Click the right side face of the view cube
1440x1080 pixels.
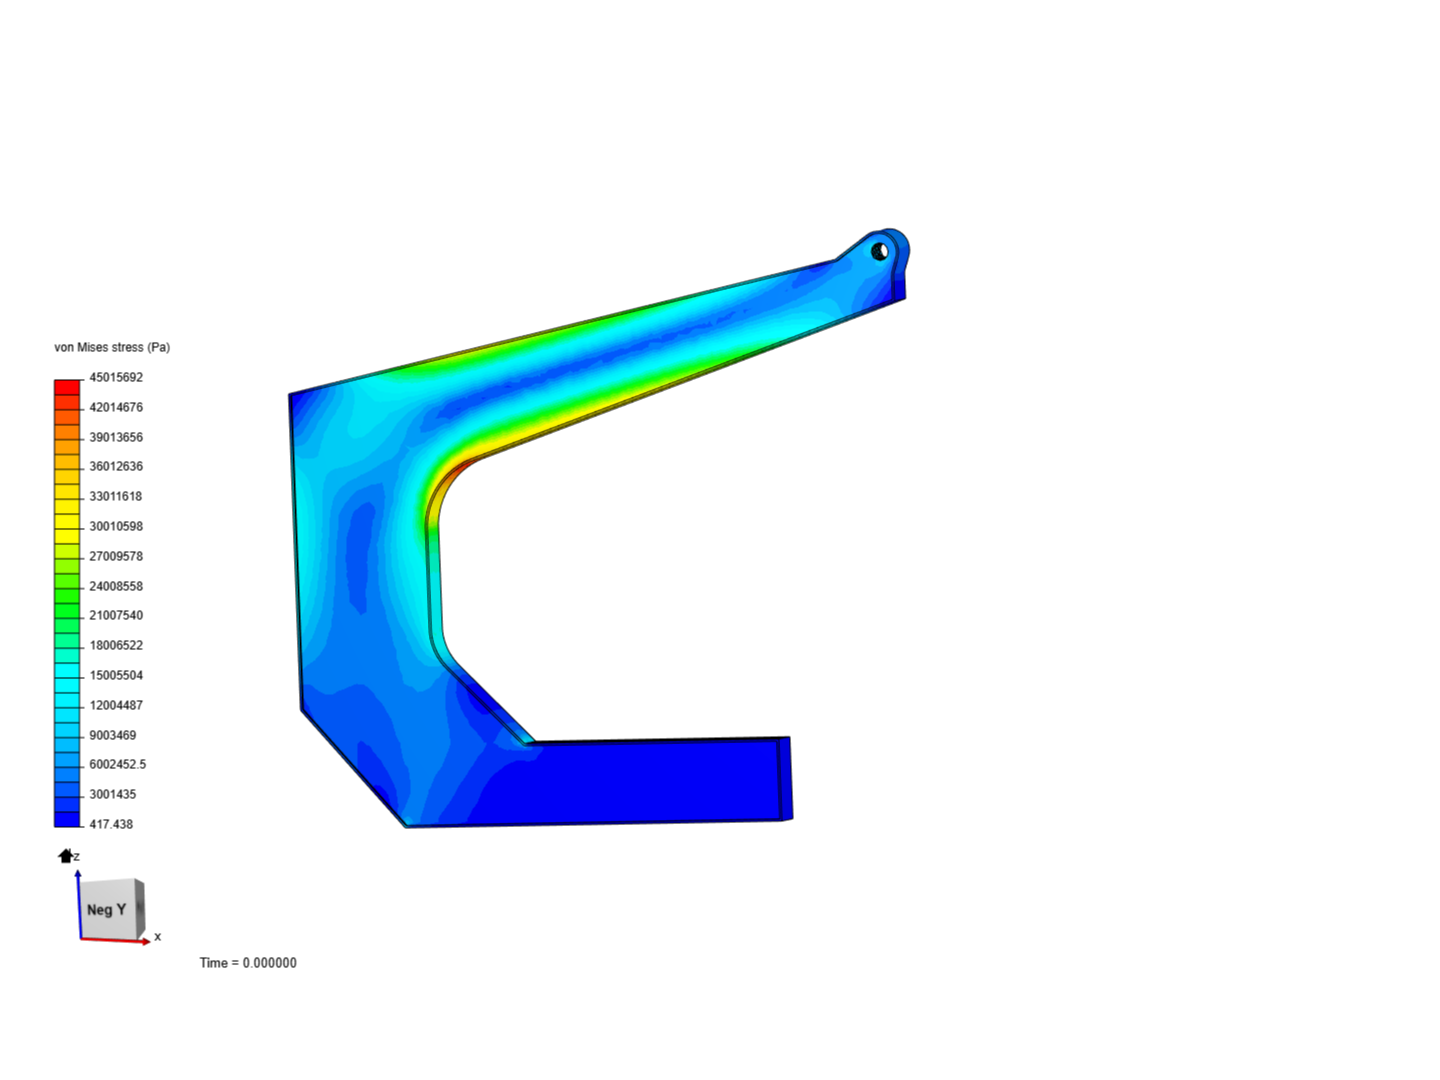(x=138, y=905)
